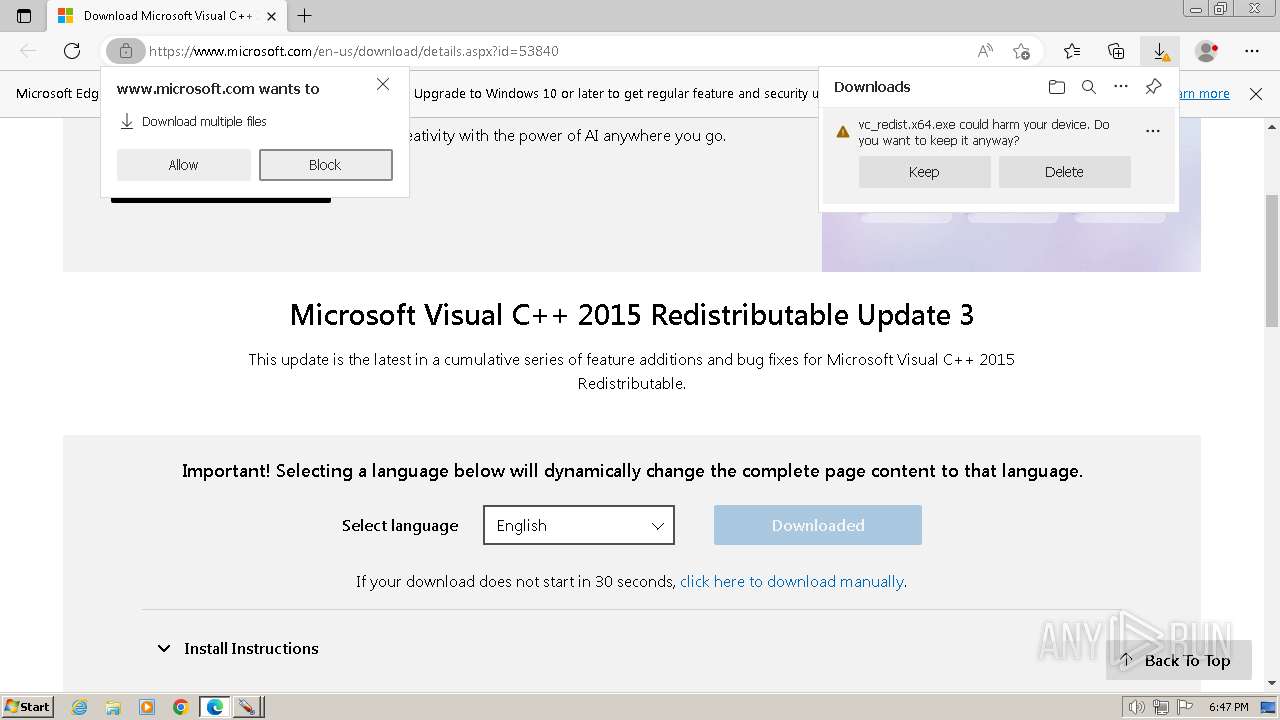The width and height of the screenshot is (1280, 720).
Task: View site information via the lock icon
Action: tap(125, 51)
